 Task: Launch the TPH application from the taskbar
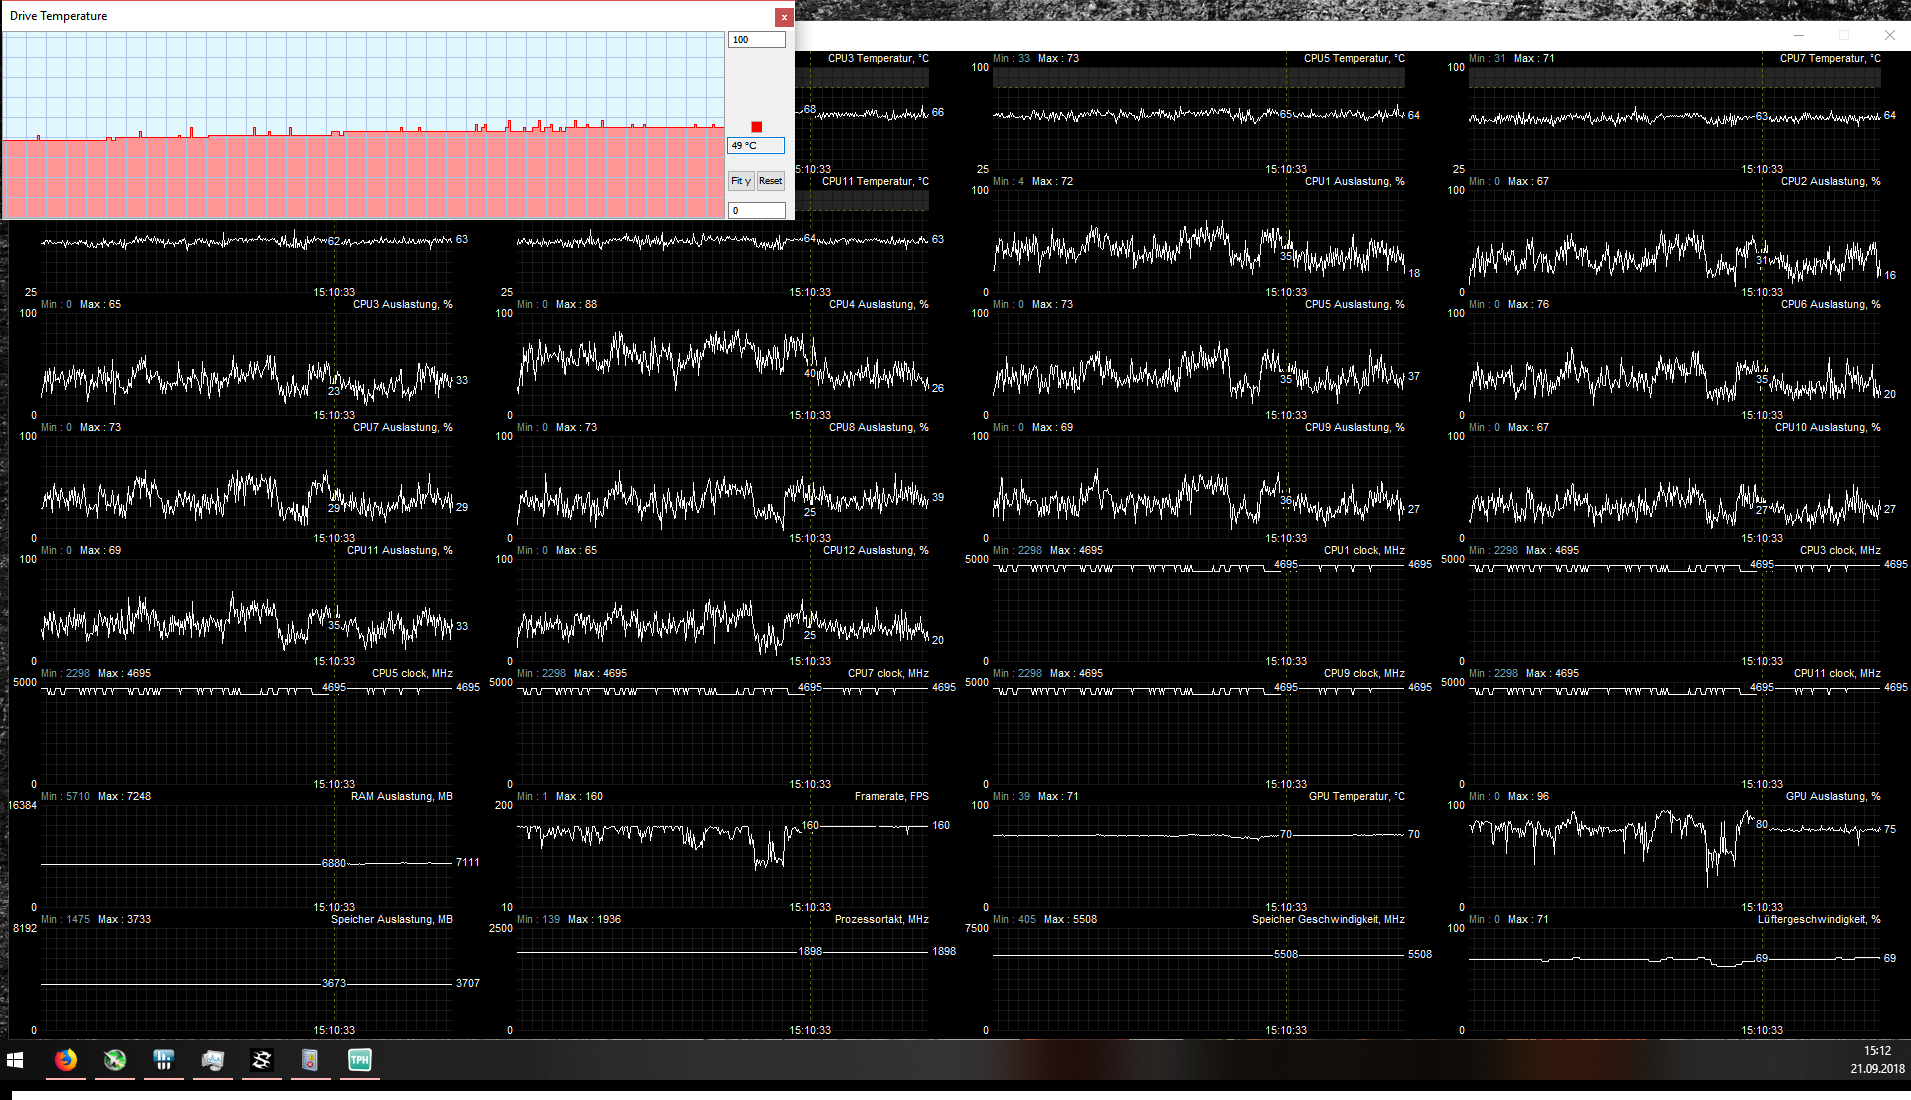(359, 1060)
